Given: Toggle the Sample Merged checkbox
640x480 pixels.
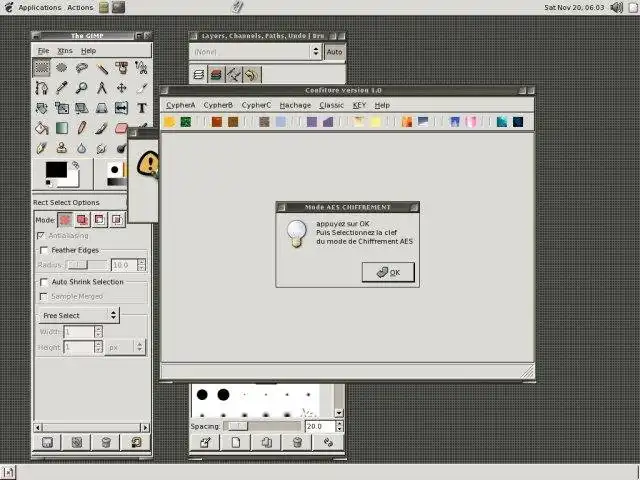Looking at the screenshot, I should pos(44,296).
